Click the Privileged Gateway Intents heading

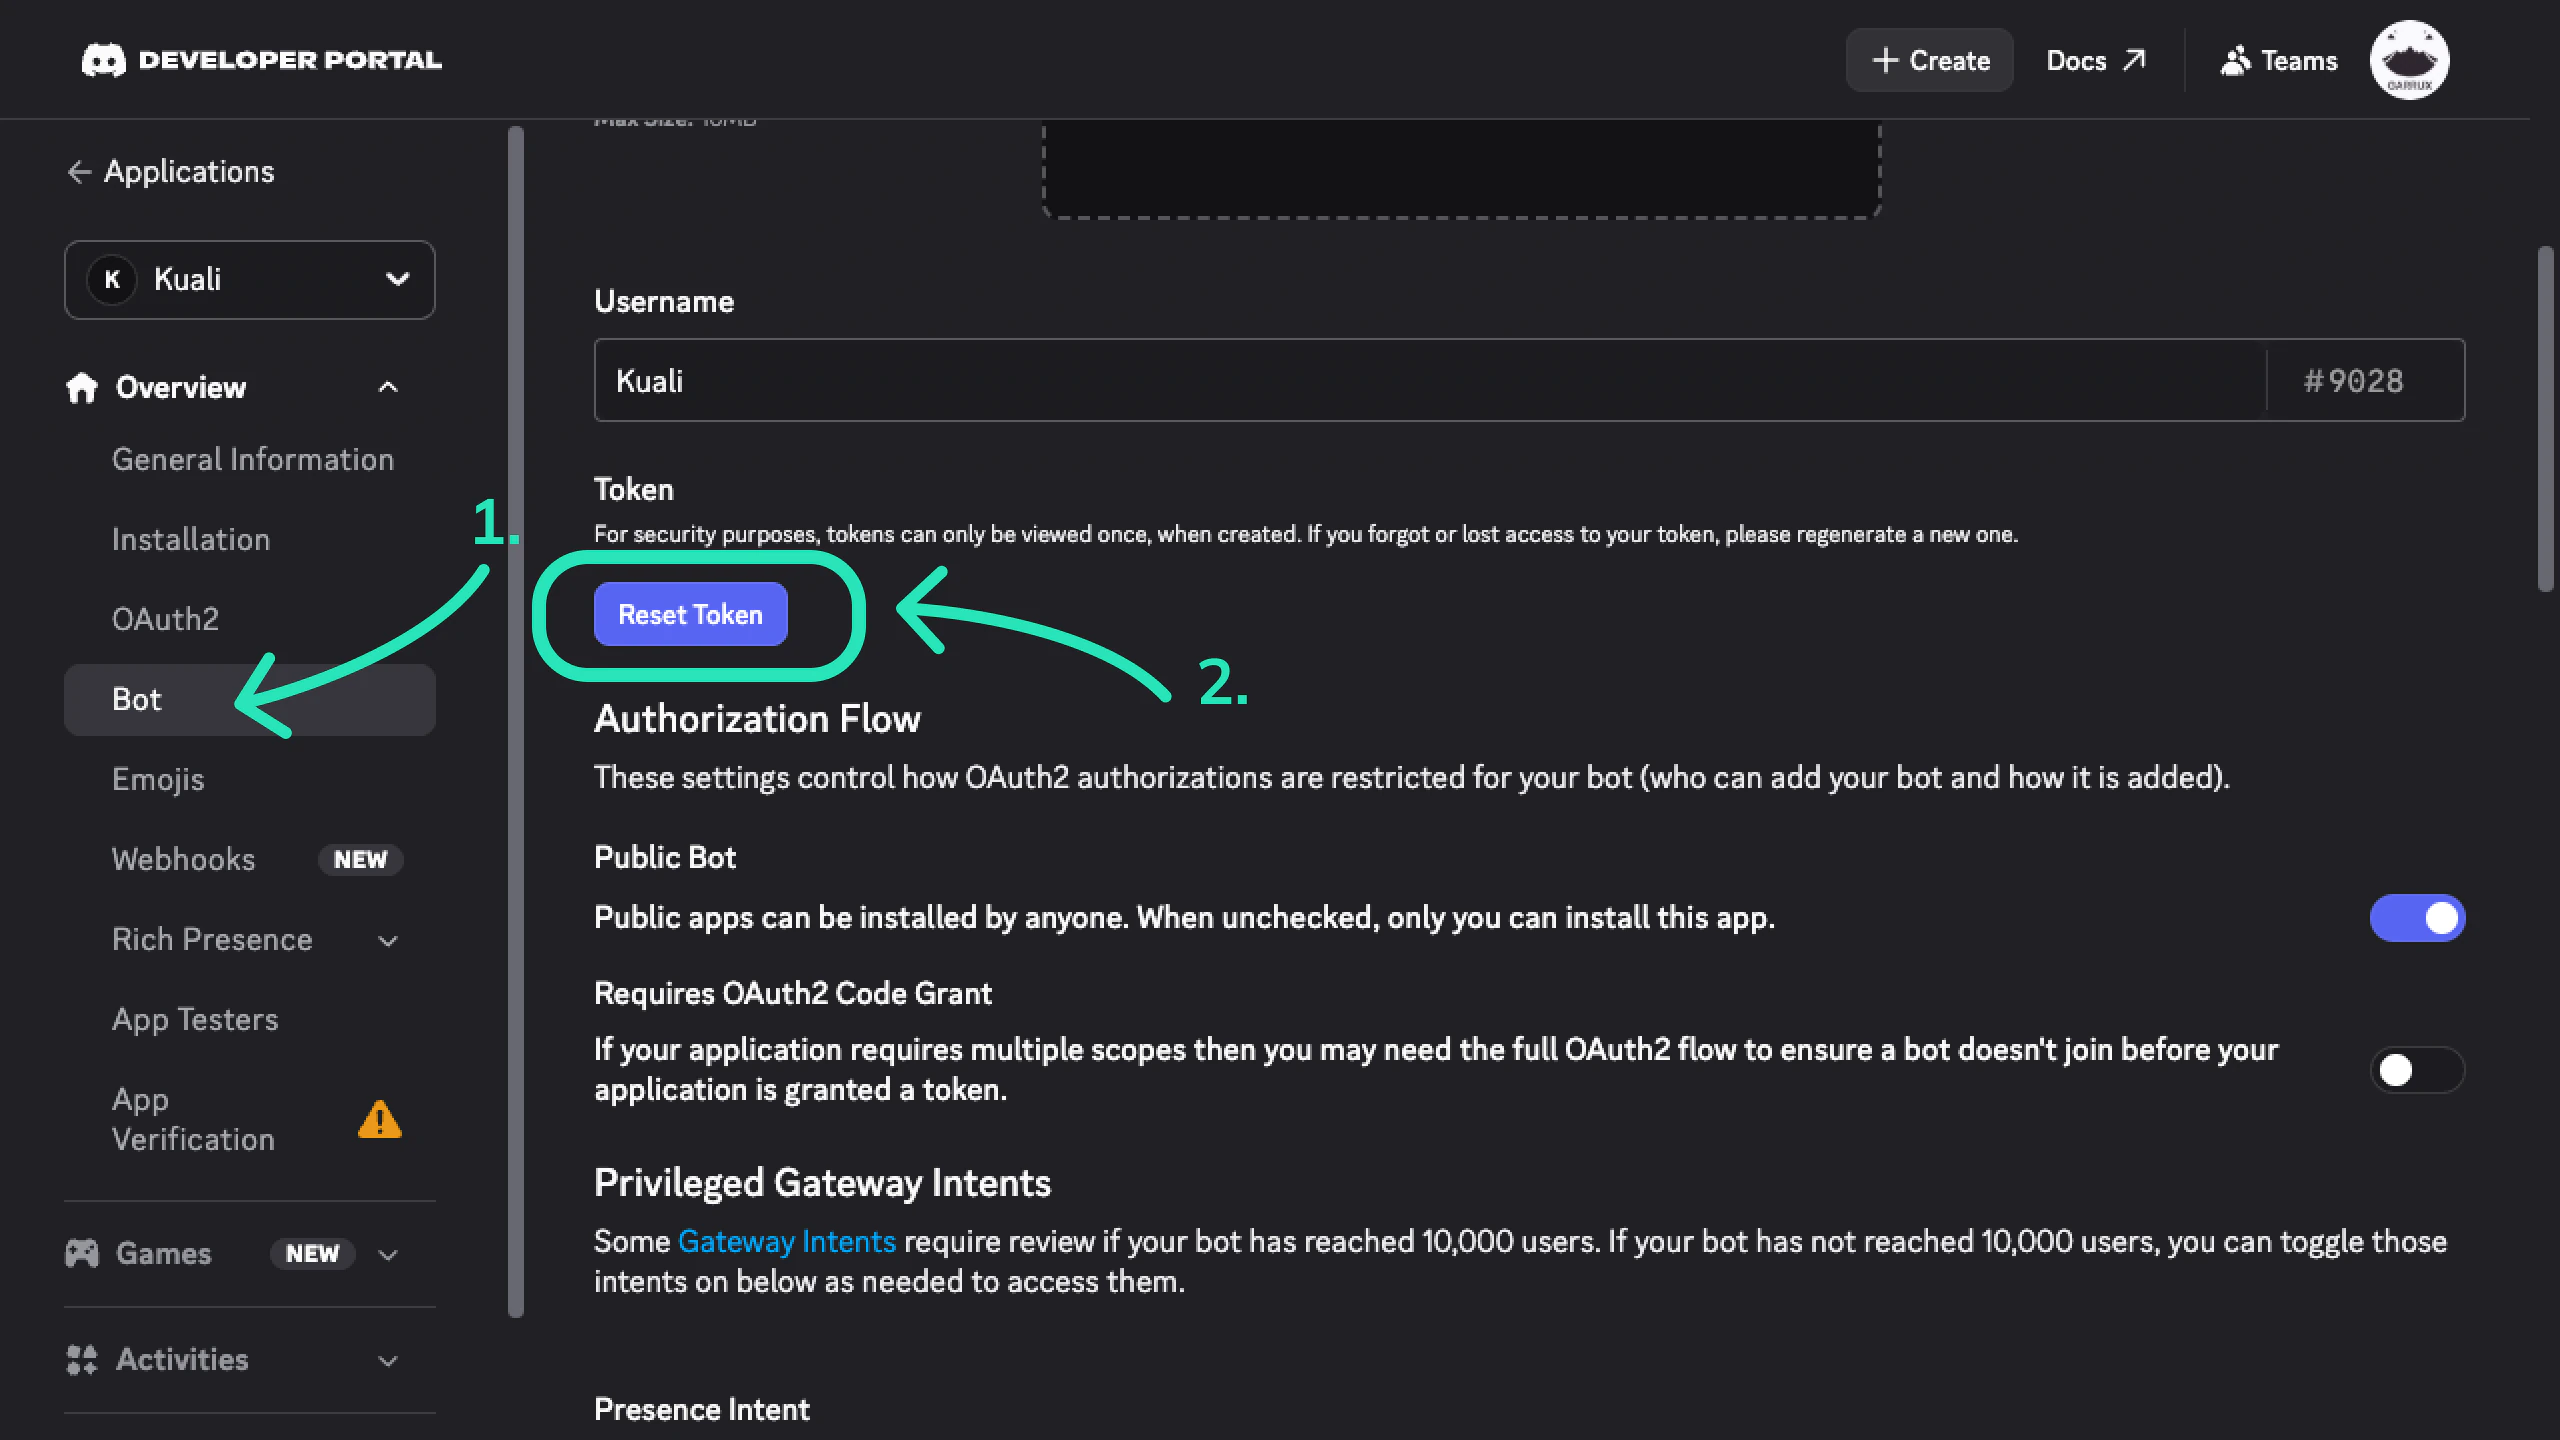(x=822, y=1183)
